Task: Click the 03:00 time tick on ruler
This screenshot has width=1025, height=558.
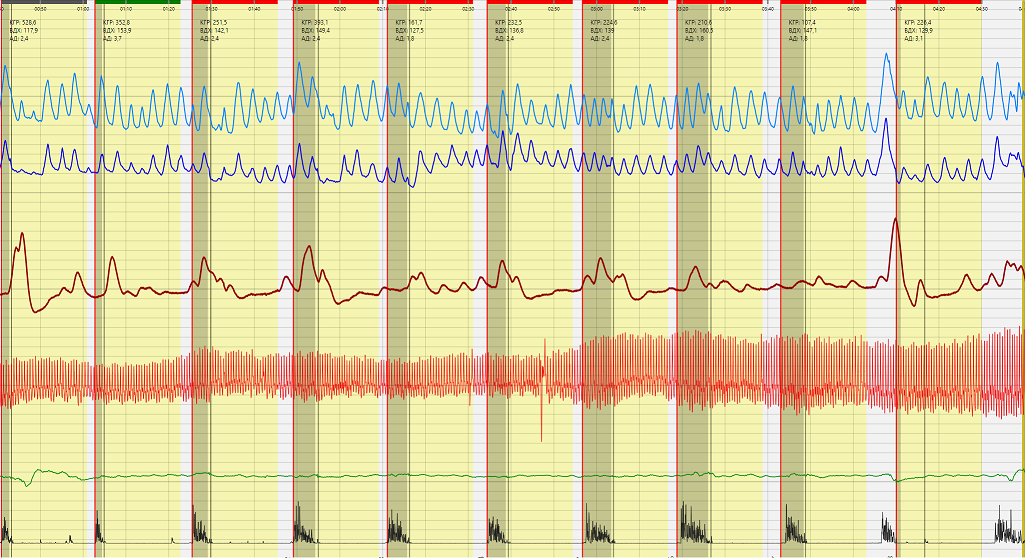Action: click(x=597, y=9)
